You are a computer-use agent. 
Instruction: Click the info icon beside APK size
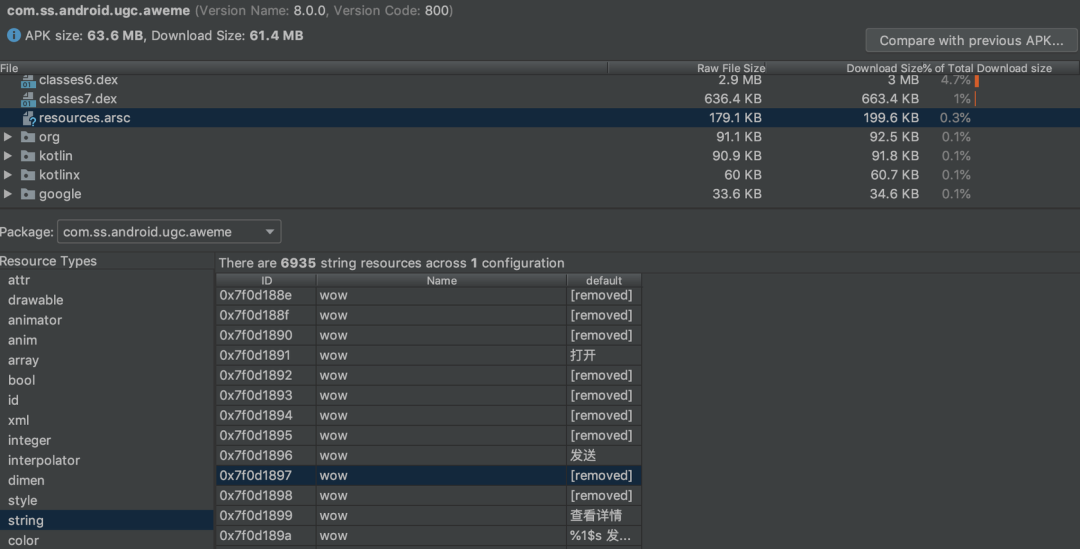pos(14,36)
